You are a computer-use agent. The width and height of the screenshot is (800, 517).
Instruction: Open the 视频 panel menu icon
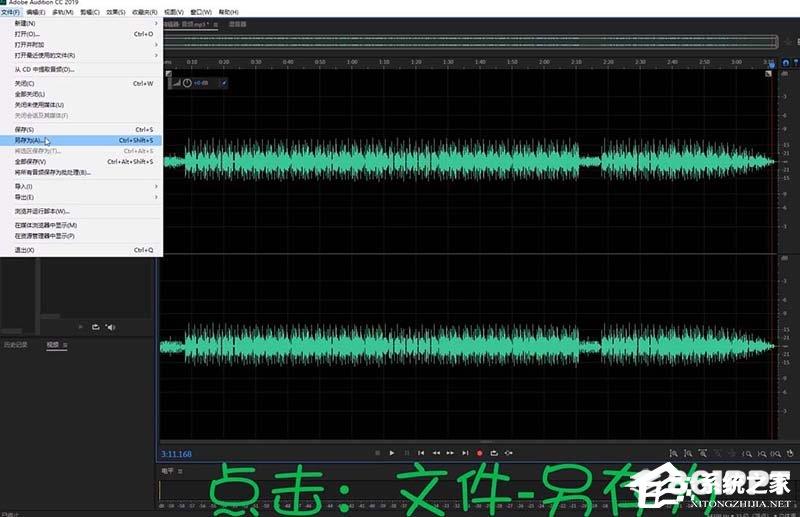(x=65, y=346)
